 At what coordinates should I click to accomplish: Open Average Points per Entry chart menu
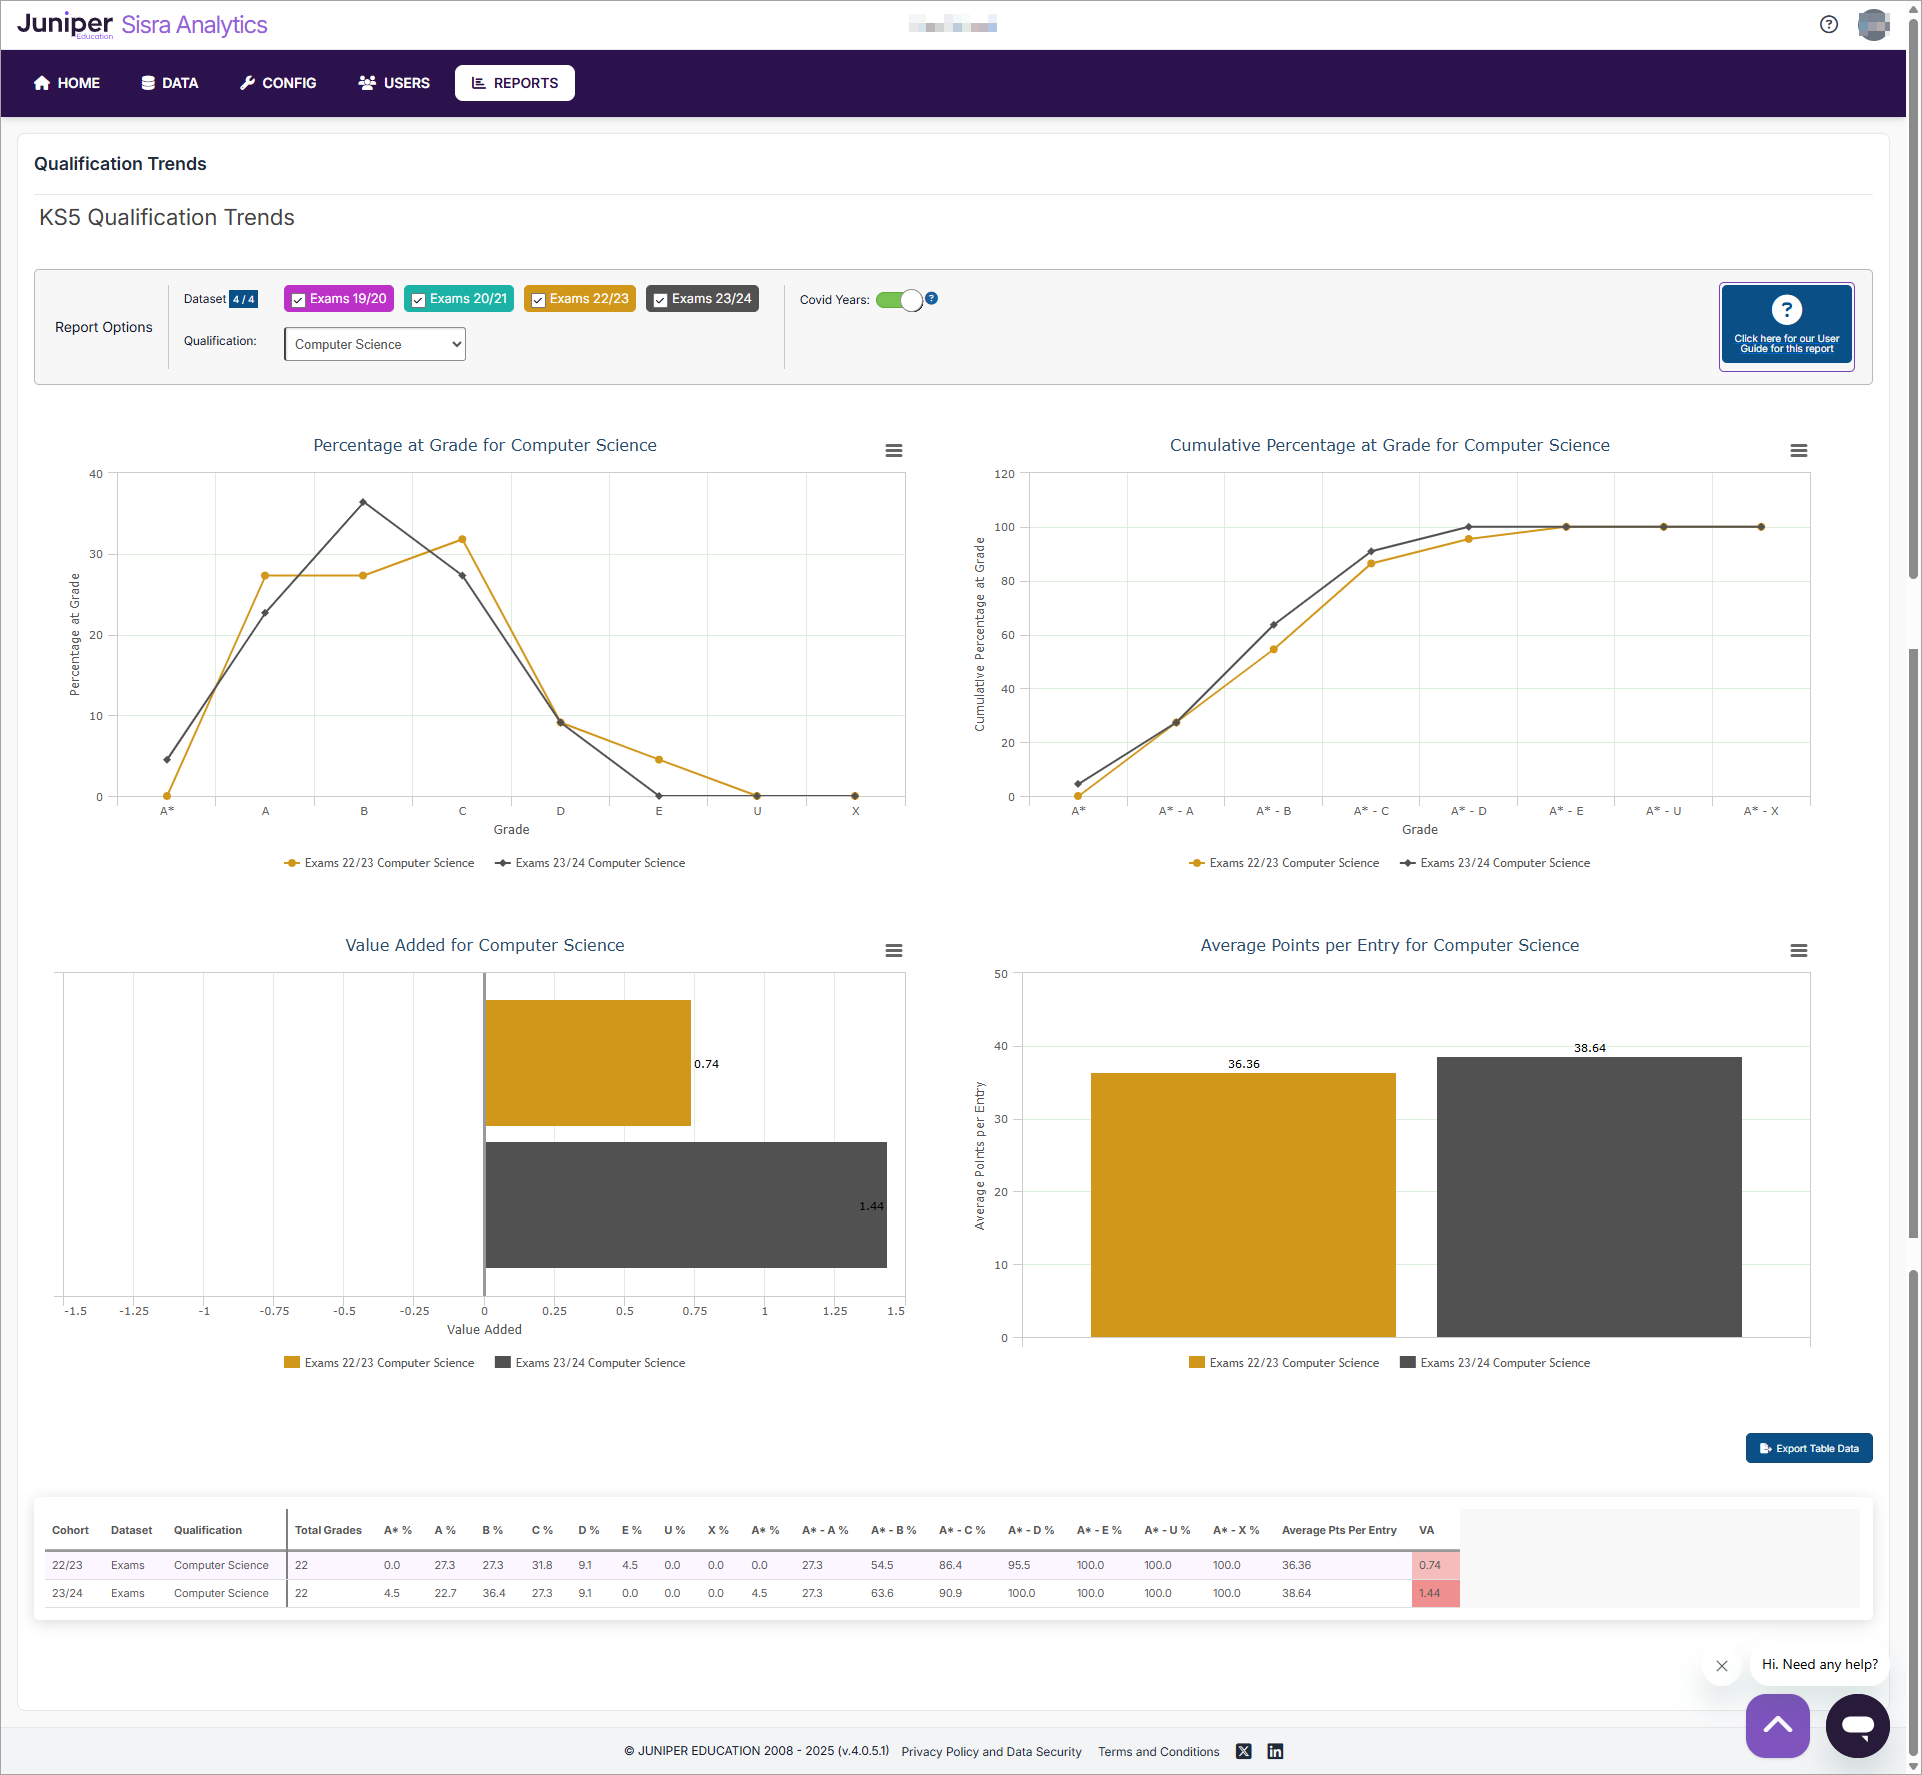1798,951
